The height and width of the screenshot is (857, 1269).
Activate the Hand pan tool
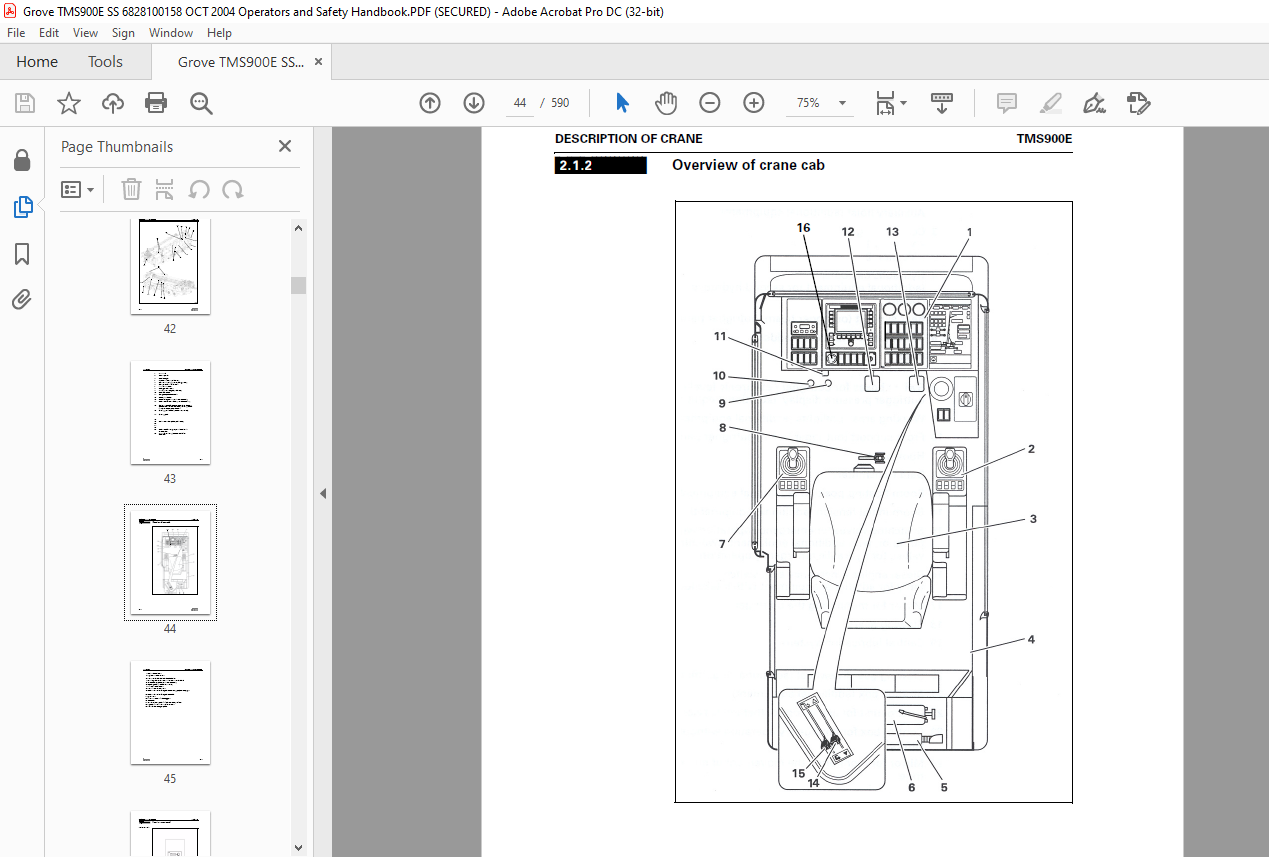666,103
